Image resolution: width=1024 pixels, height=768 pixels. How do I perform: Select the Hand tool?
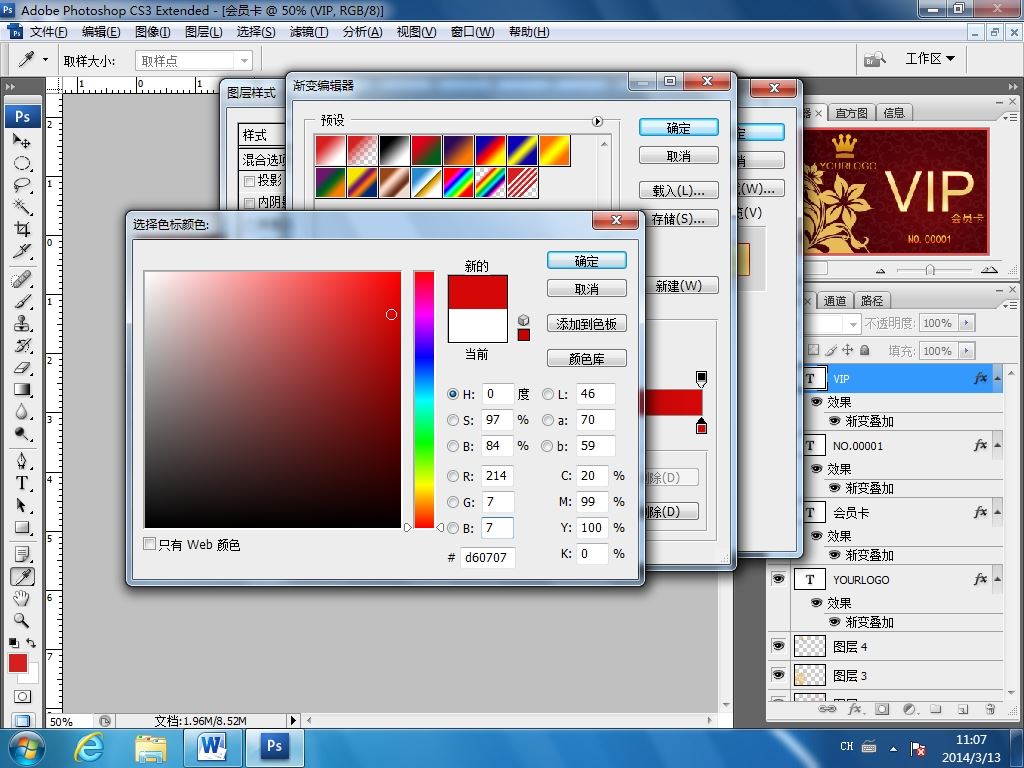click(22, 598)
